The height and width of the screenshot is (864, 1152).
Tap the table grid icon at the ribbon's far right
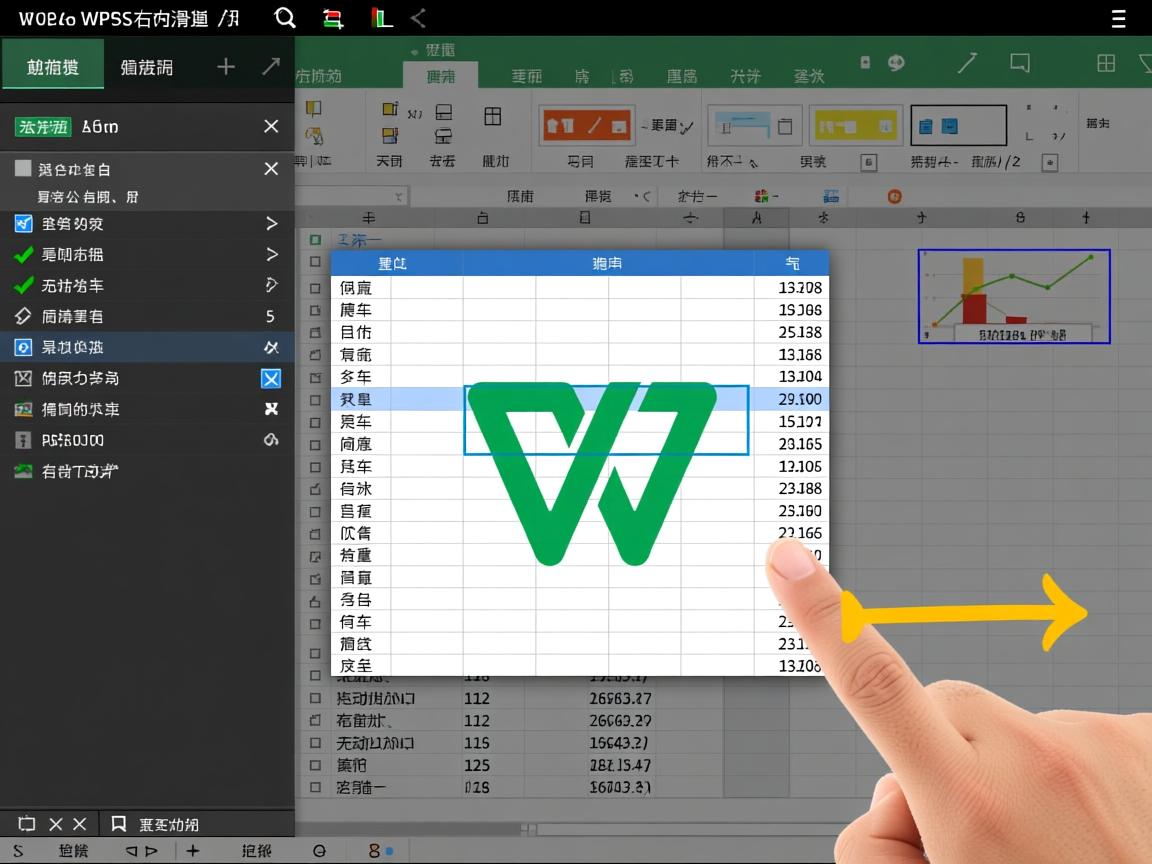(x=1105, y=62)
